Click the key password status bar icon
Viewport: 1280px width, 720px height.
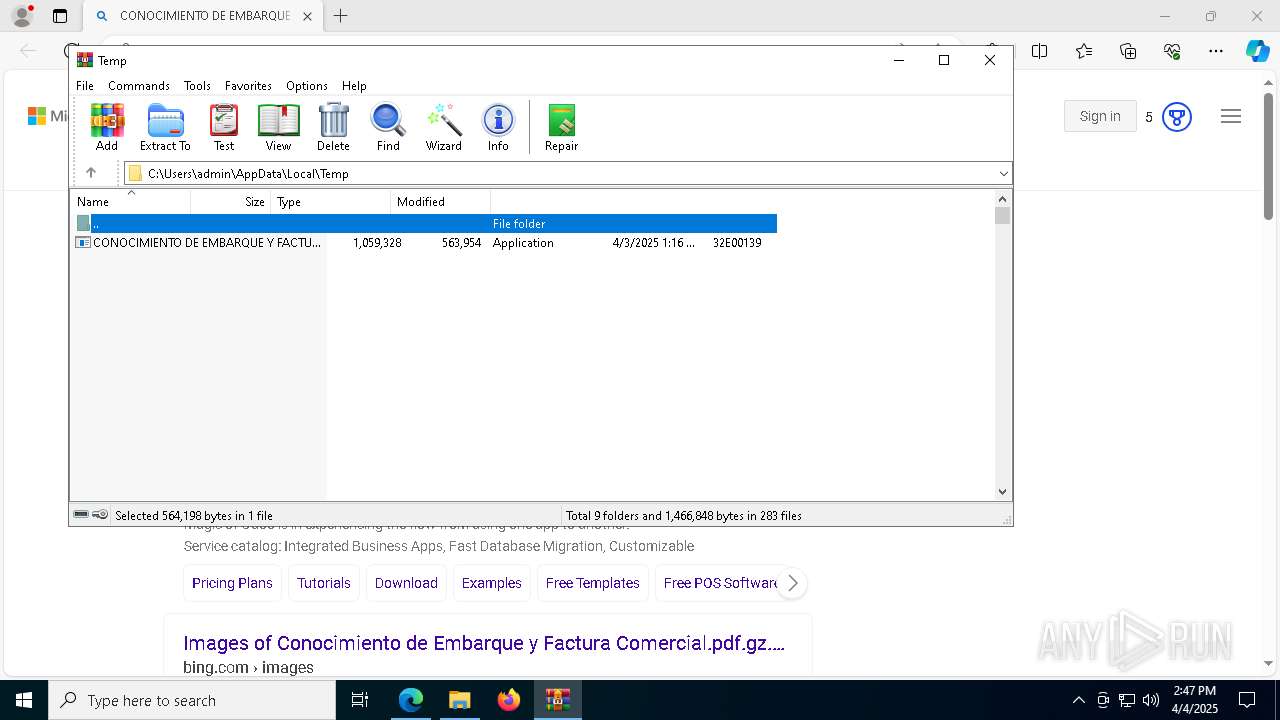point(100,515)
